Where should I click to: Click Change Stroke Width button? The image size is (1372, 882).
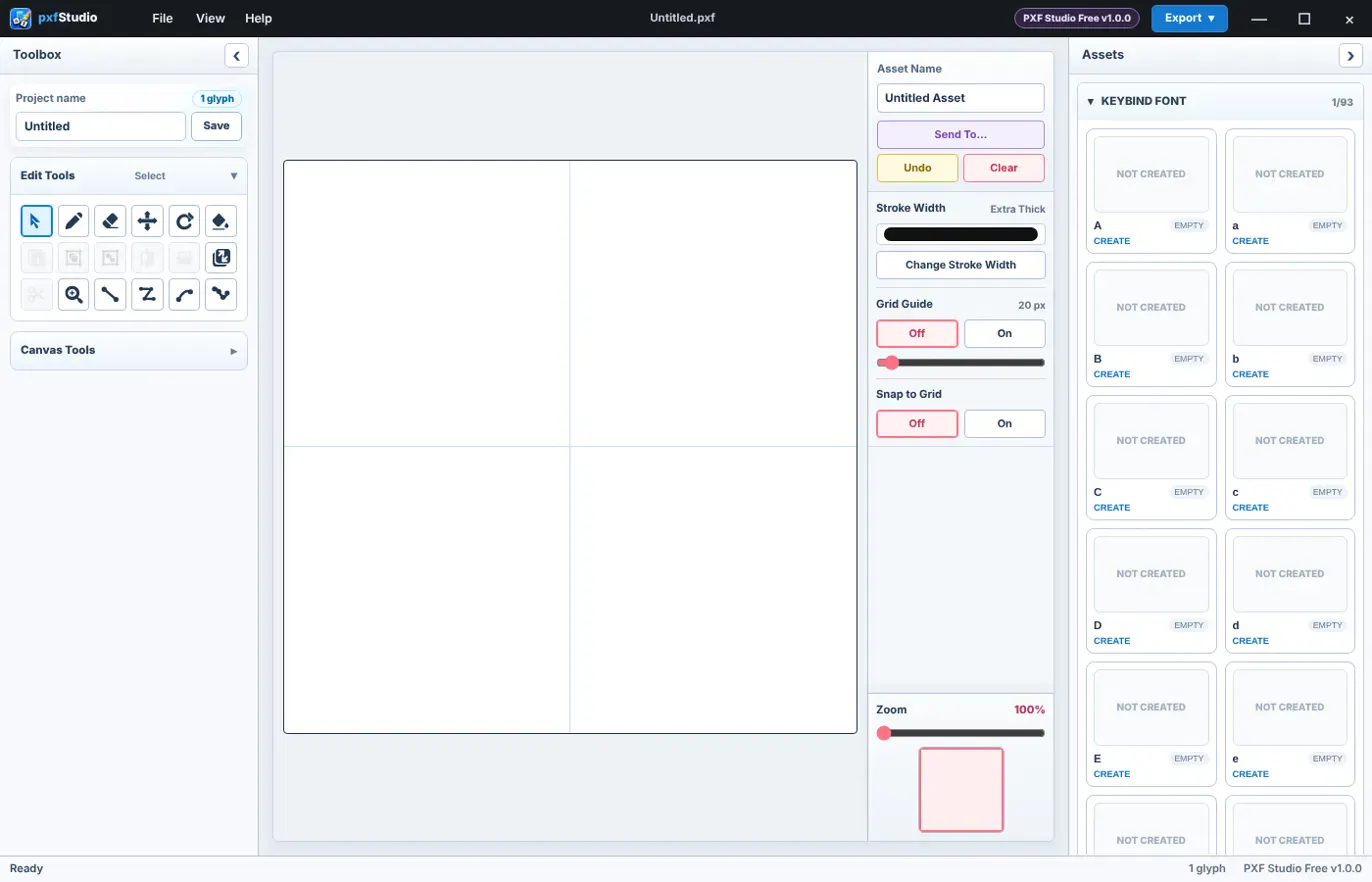point(960,265)
